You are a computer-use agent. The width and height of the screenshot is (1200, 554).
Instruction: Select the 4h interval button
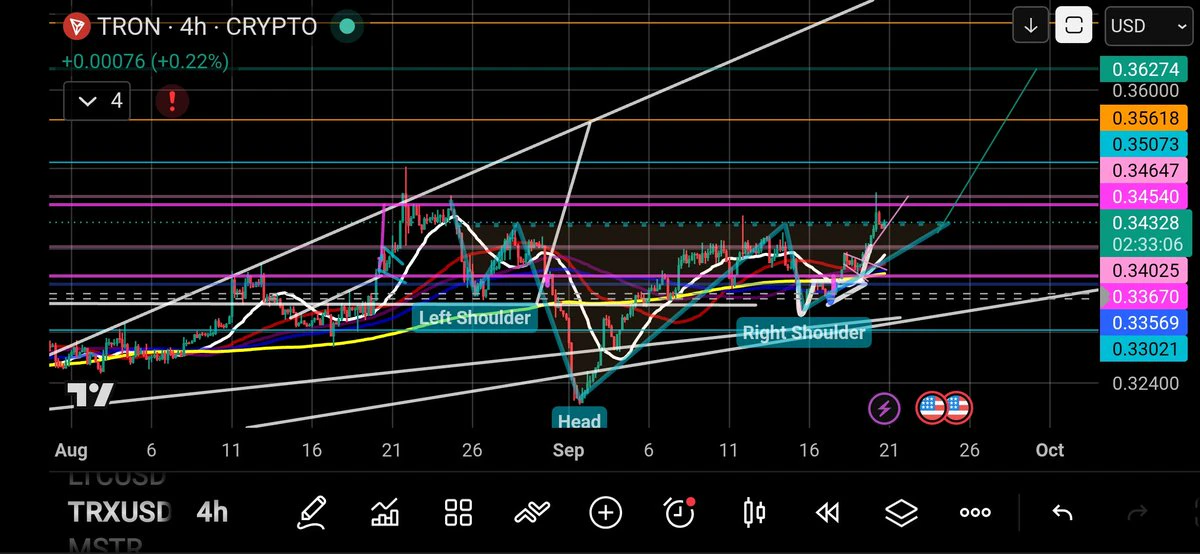click(212, 513)
